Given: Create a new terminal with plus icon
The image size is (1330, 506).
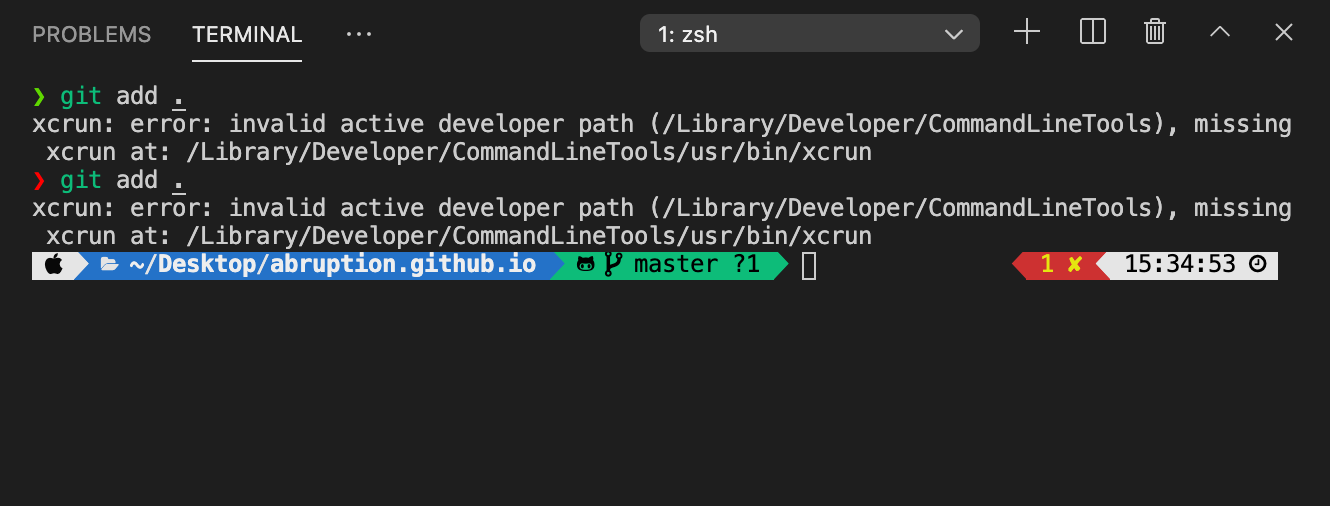Looking at the screenshot, I should coord(1027,32).
